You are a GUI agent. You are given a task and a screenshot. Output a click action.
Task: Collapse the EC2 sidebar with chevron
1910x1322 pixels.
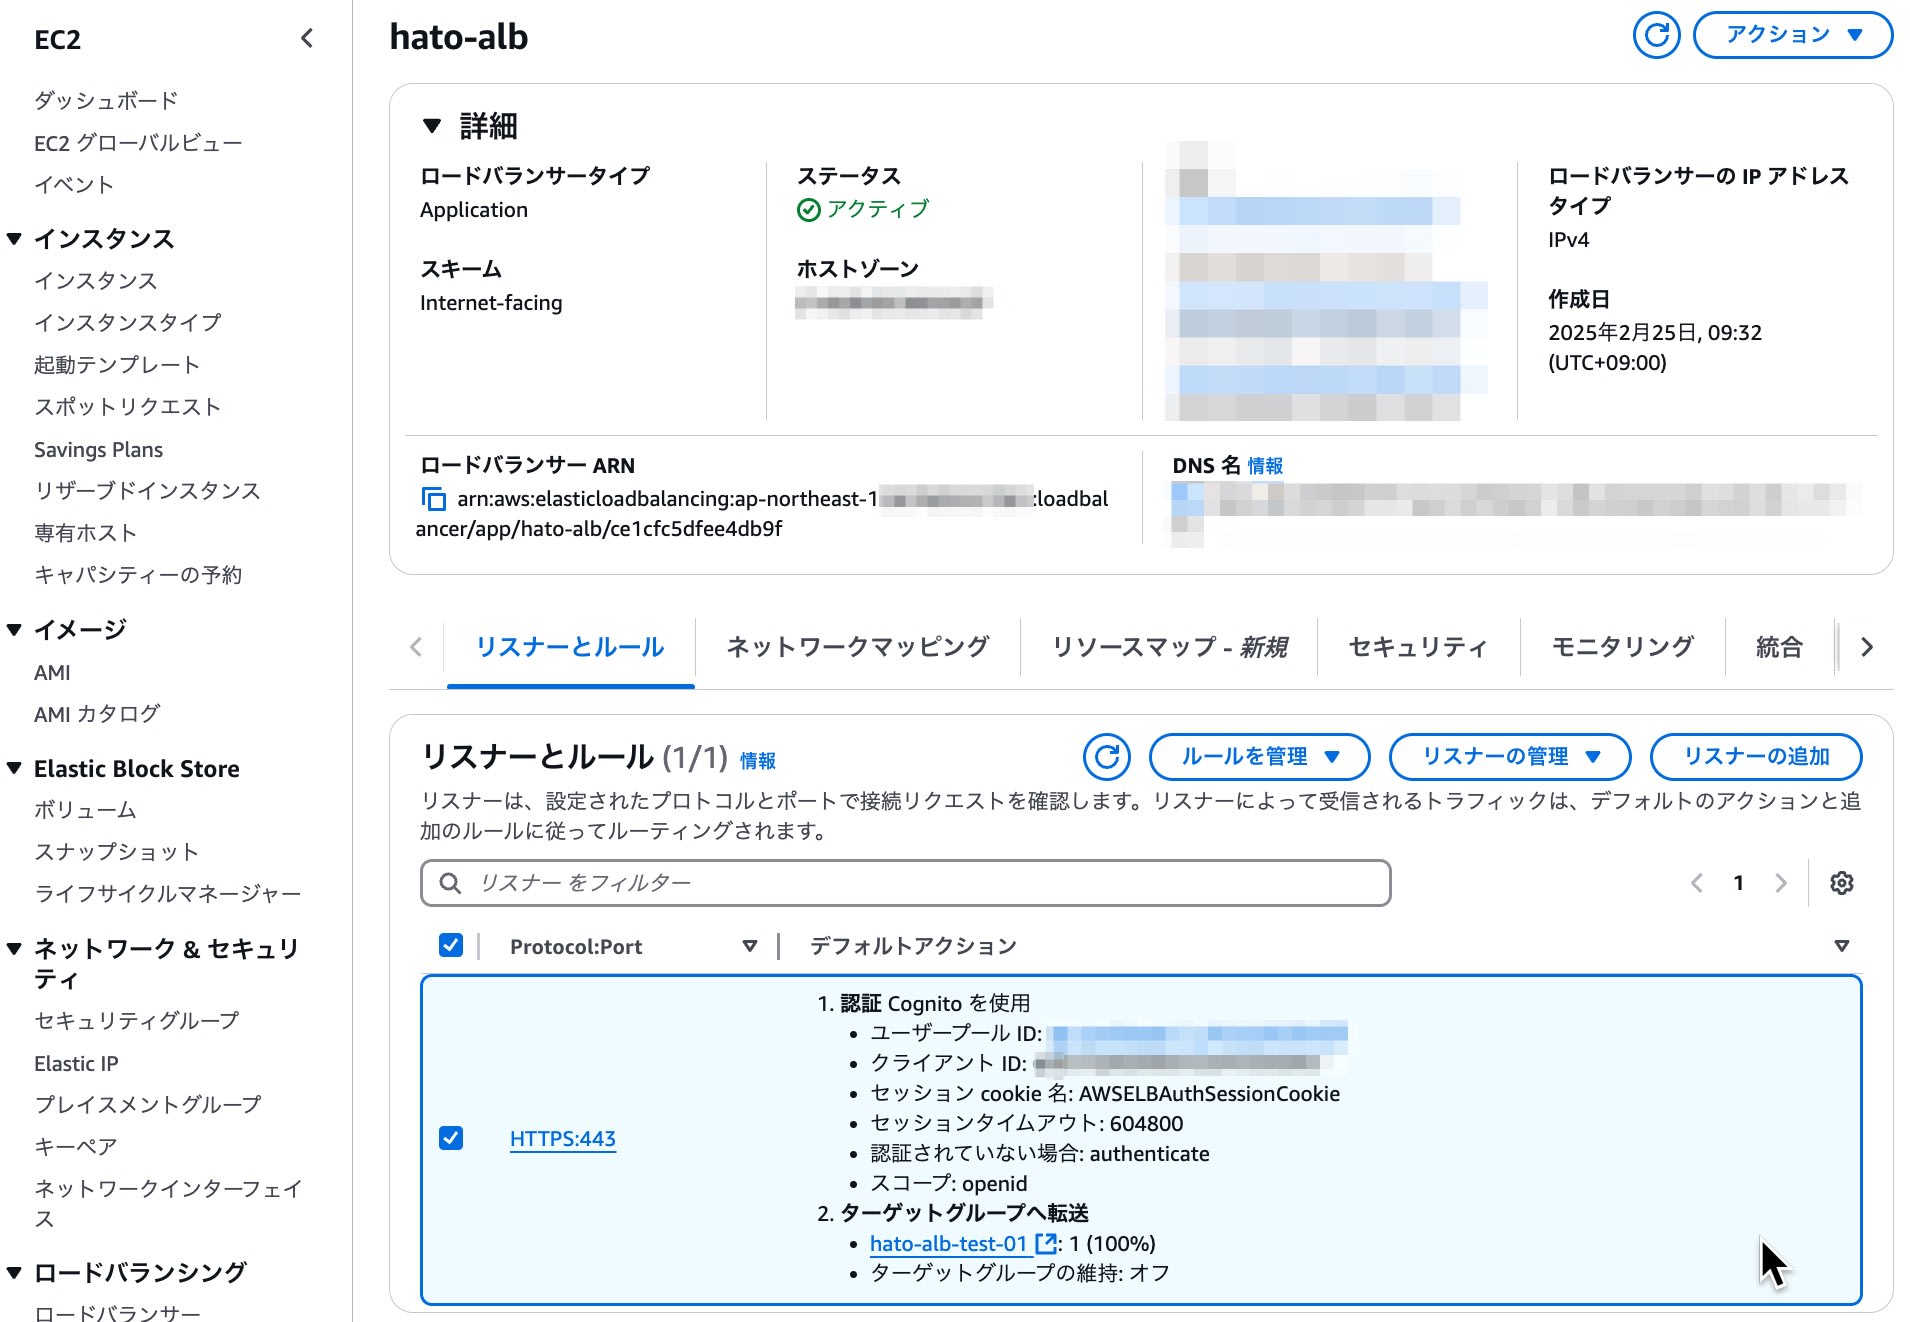307,38
